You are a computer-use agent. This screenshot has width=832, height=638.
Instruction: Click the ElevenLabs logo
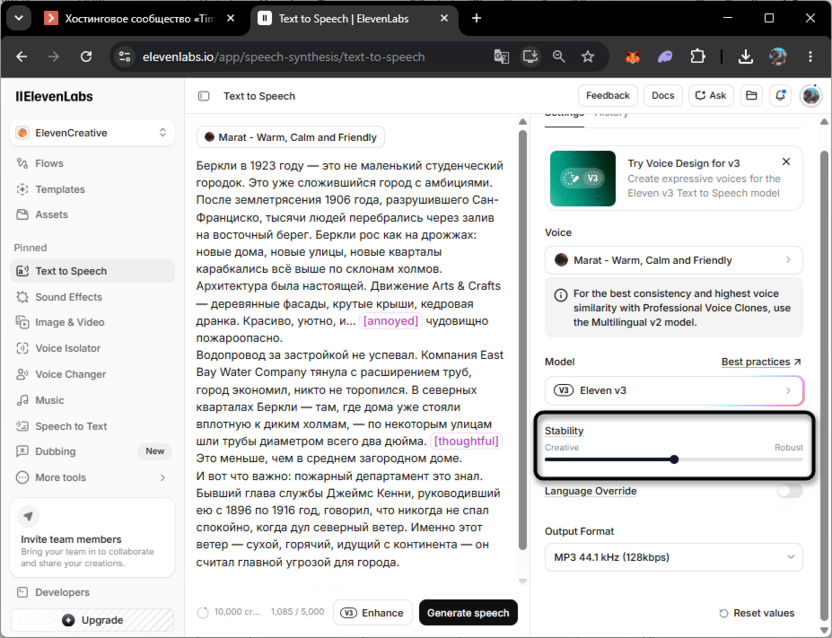pos(54,97)
